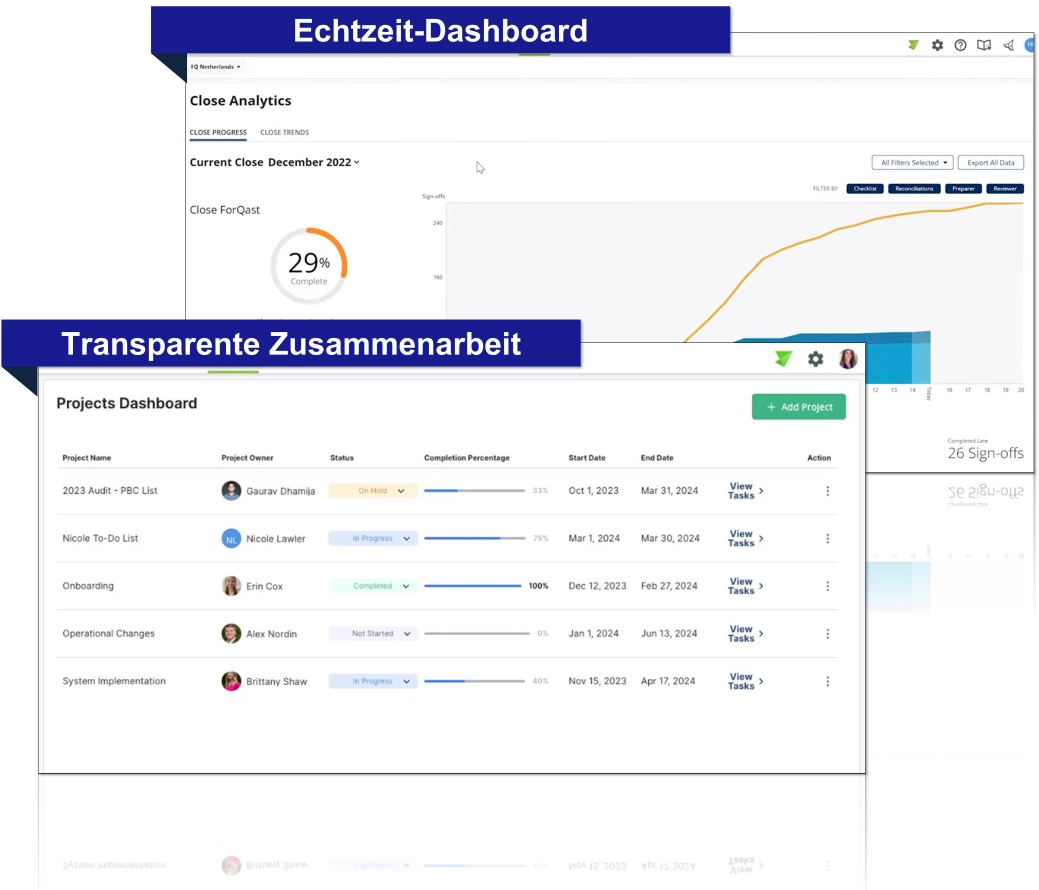1039x890 pixels.
Task: Click the 'Operational Changes' project name
Action: point(109,634)
